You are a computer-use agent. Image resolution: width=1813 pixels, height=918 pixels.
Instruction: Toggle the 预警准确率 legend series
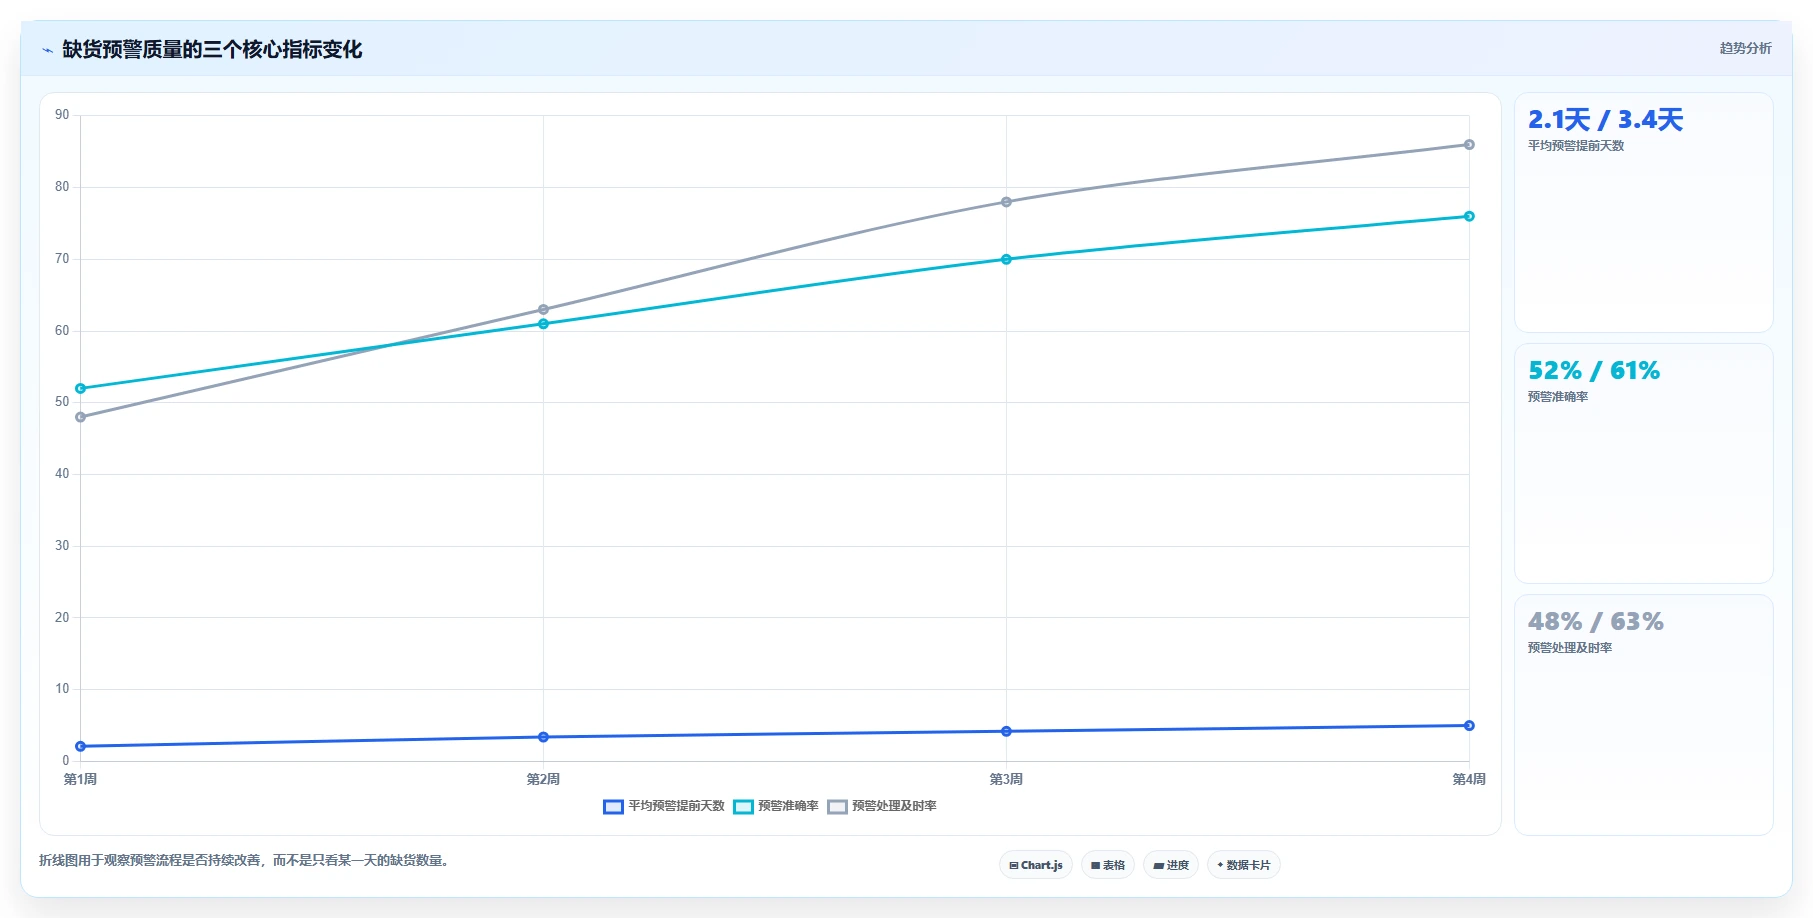[776, 806]
